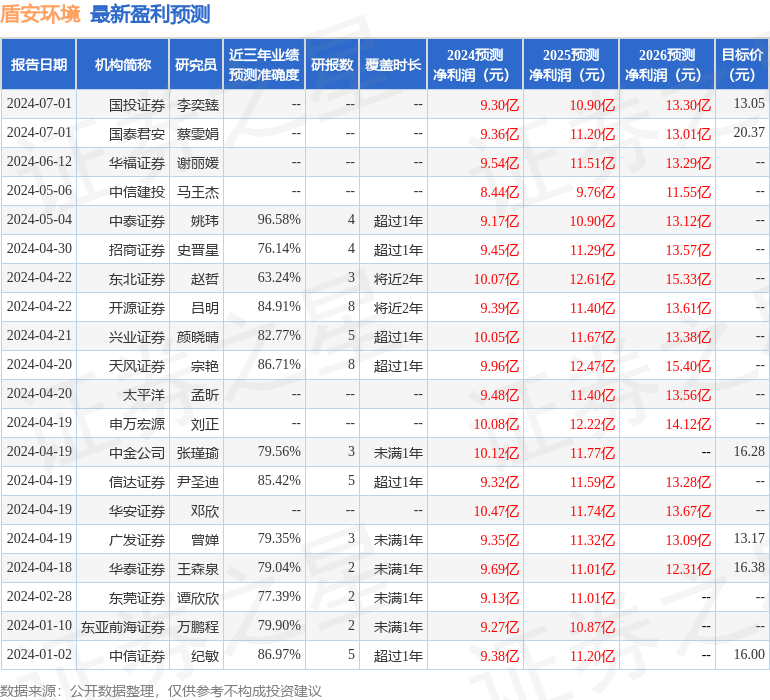This screenshot has height=700, width=770.
Task: Click report date 2024-02-28
Action: (39, 596)
